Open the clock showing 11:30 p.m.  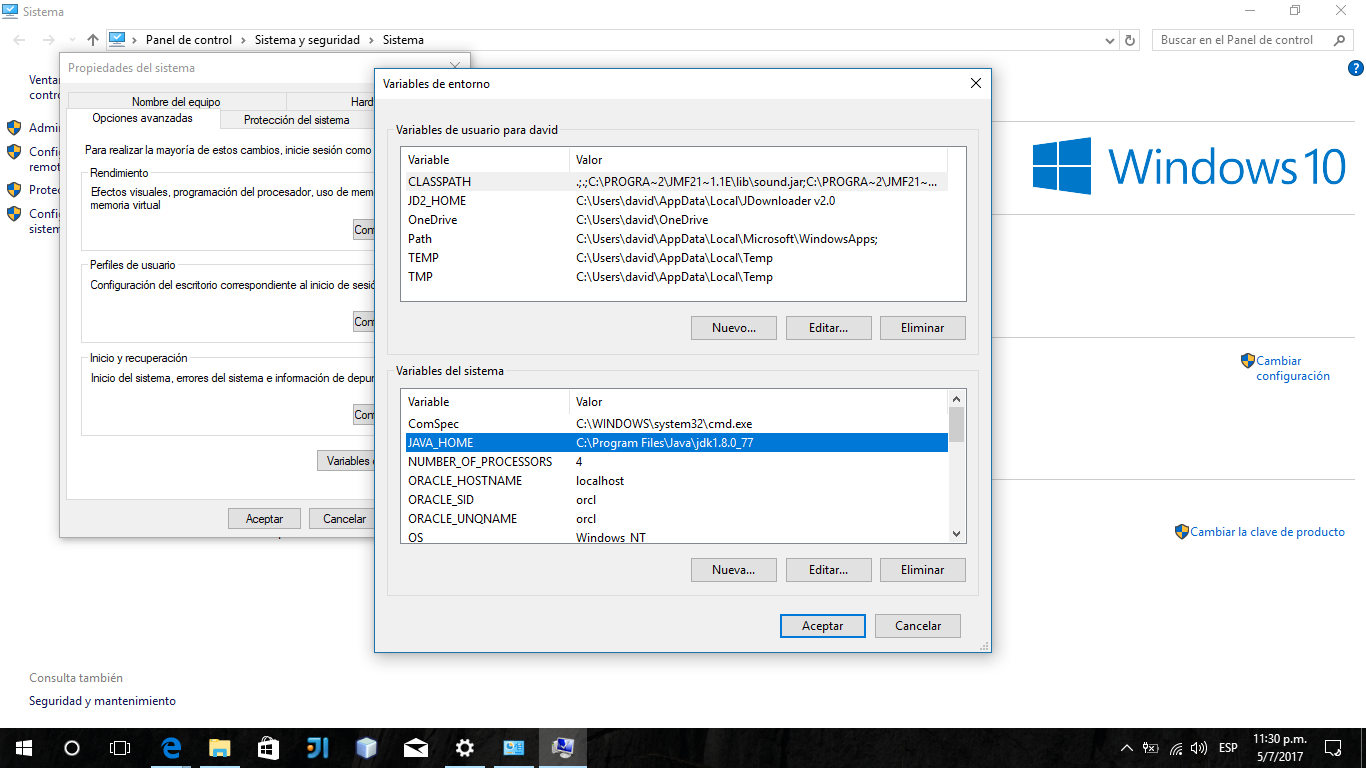tap(1279, 747)
